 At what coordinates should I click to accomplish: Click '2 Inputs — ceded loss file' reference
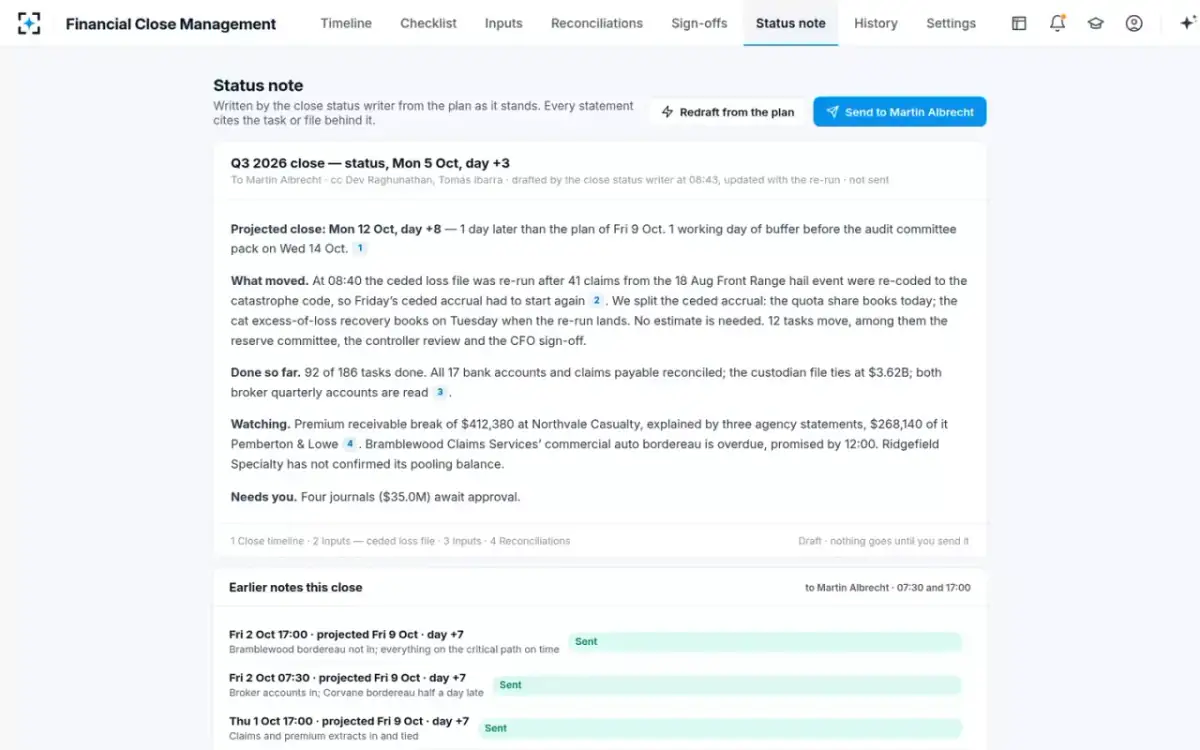374,541
